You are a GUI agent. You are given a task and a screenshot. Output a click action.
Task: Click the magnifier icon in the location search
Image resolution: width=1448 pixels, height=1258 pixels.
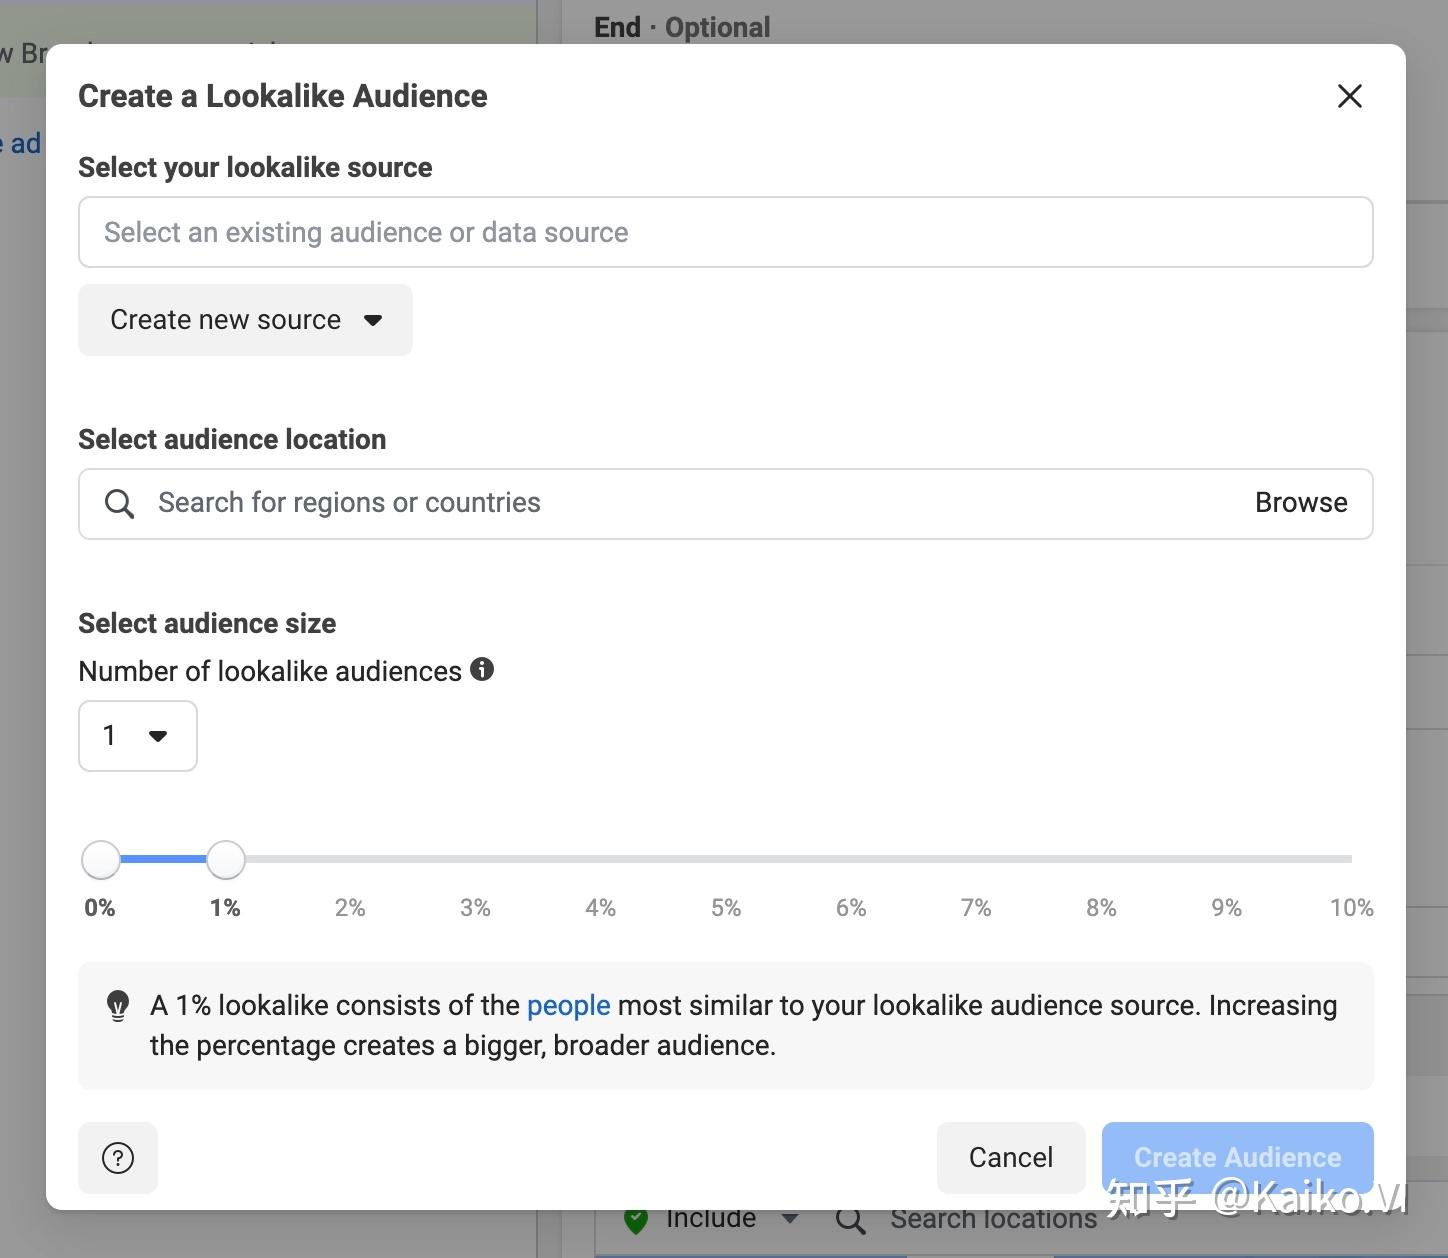(x=119, y=503)
